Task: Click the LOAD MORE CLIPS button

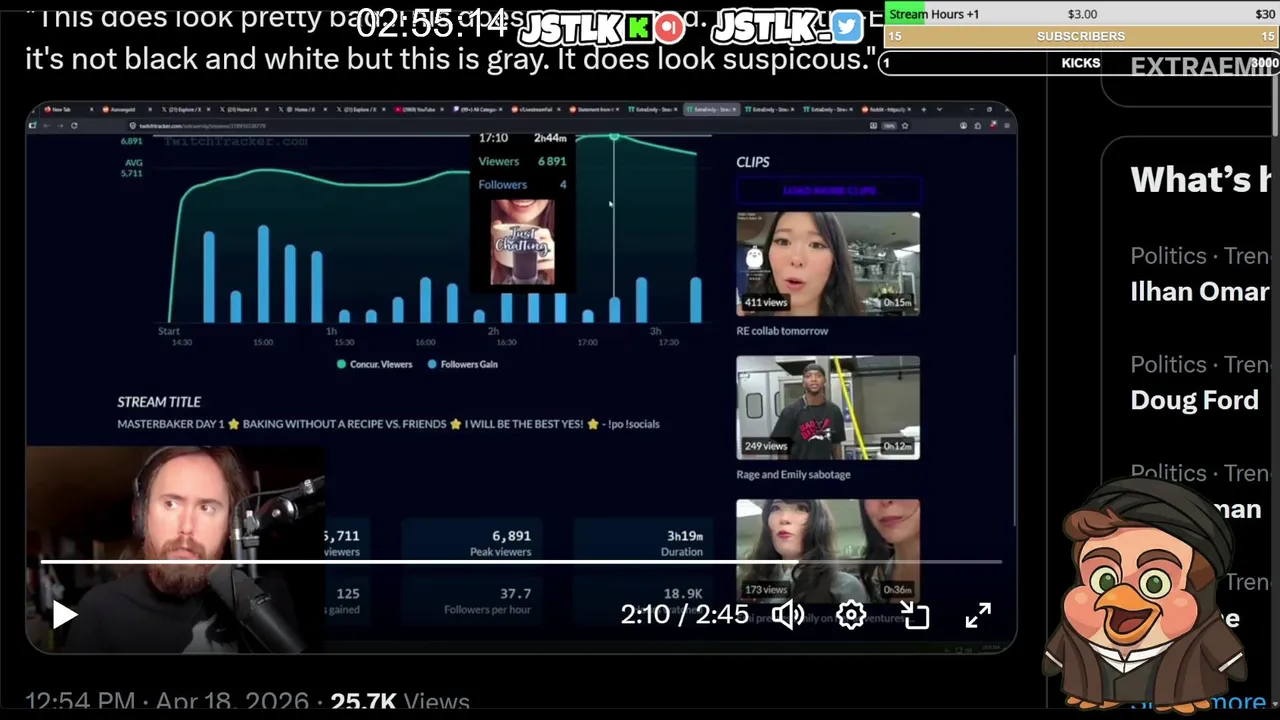Action: (828, 190)
